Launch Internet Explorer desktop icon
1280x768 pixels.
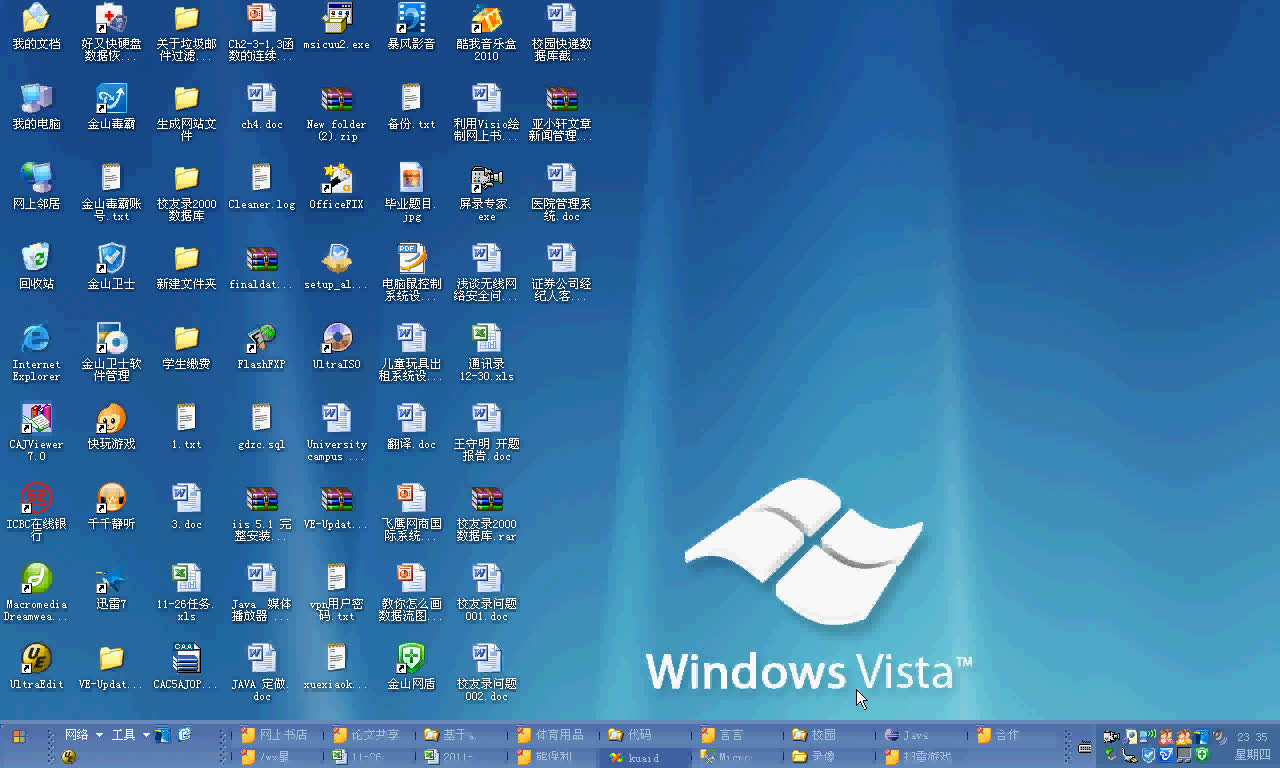coord(36,353)
